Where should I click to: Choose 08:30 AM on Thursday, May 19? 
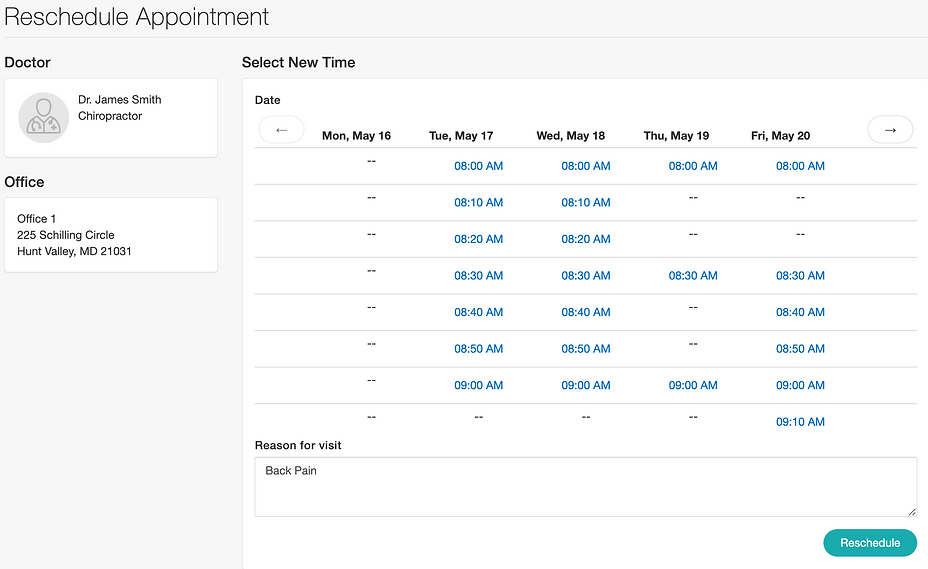point(693,276)
